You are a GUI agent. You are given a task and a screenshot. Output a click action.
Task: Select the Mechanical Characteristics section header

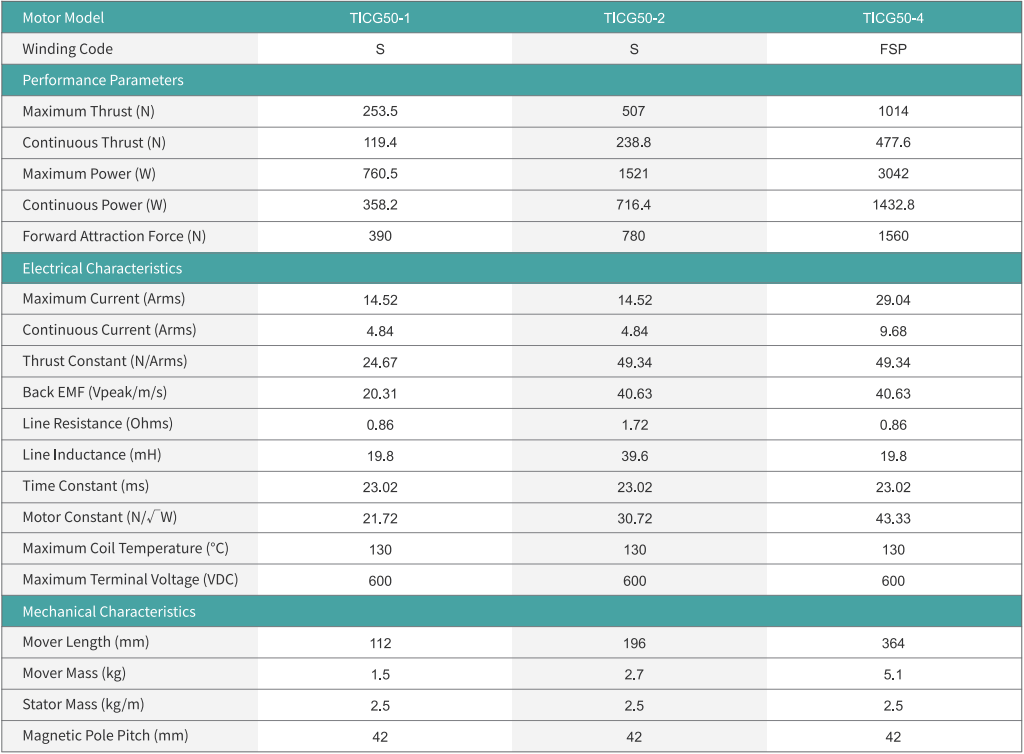(108, 611)
